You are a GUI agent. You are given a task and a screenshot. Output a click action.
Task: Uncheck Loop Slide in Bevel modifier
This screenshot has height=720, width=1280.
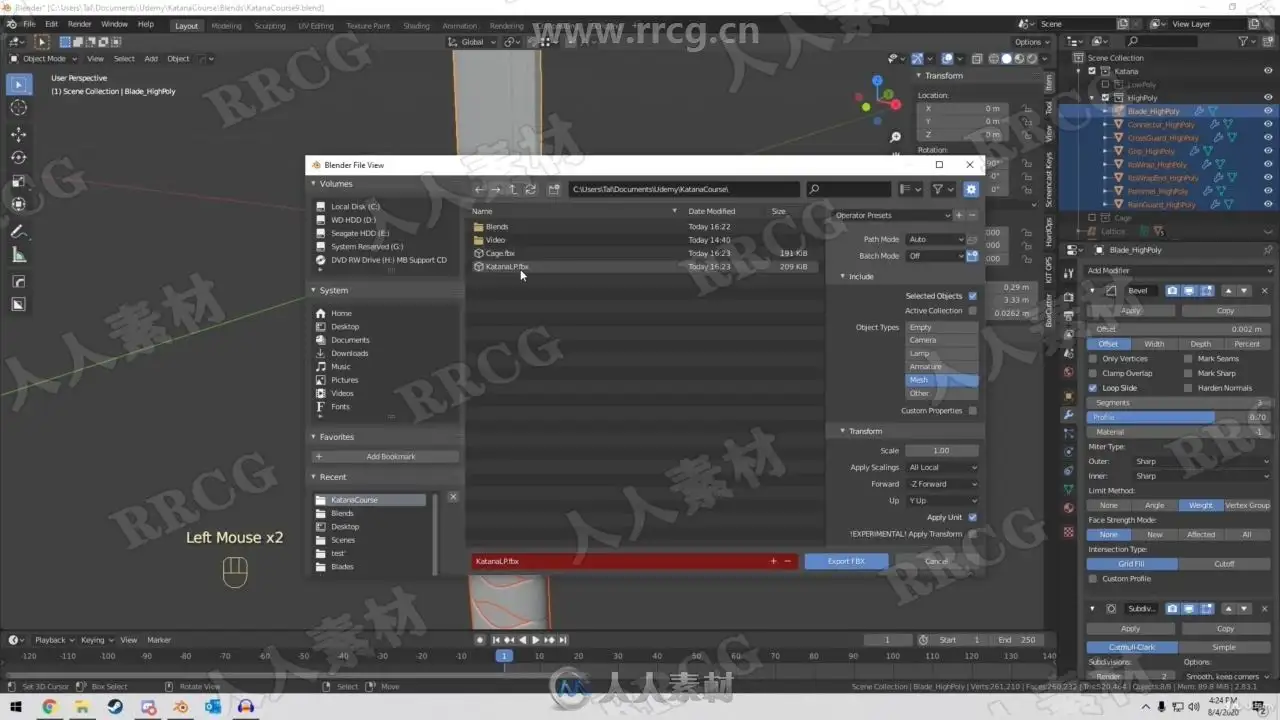1093,388
